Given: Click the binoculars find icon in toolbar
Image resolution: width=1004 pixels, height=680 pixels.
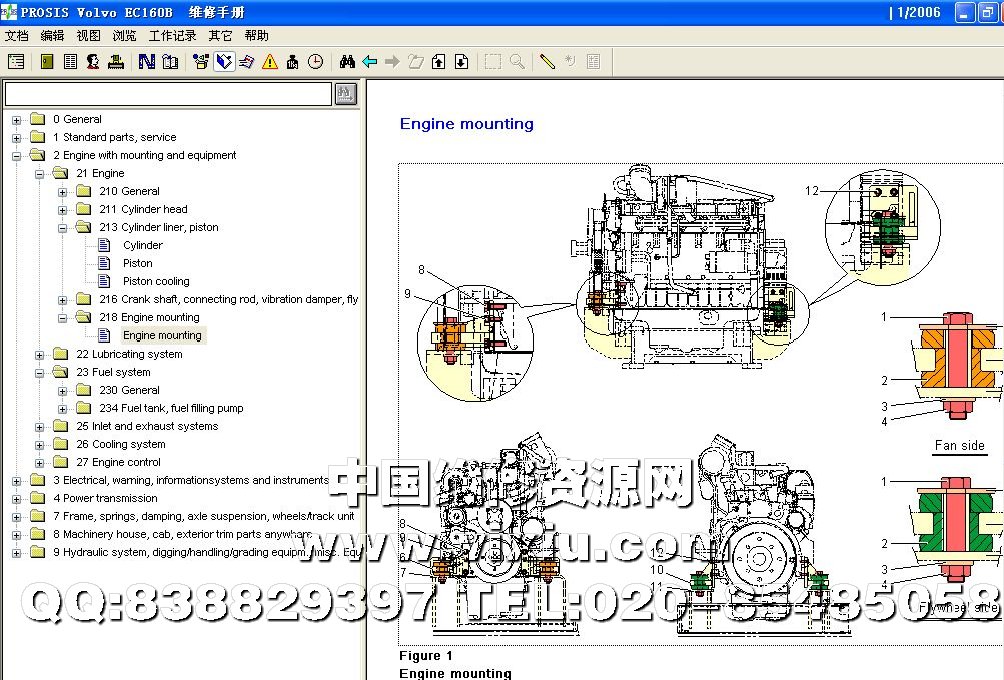Looking at the screenshot, I should pos(347,61).
